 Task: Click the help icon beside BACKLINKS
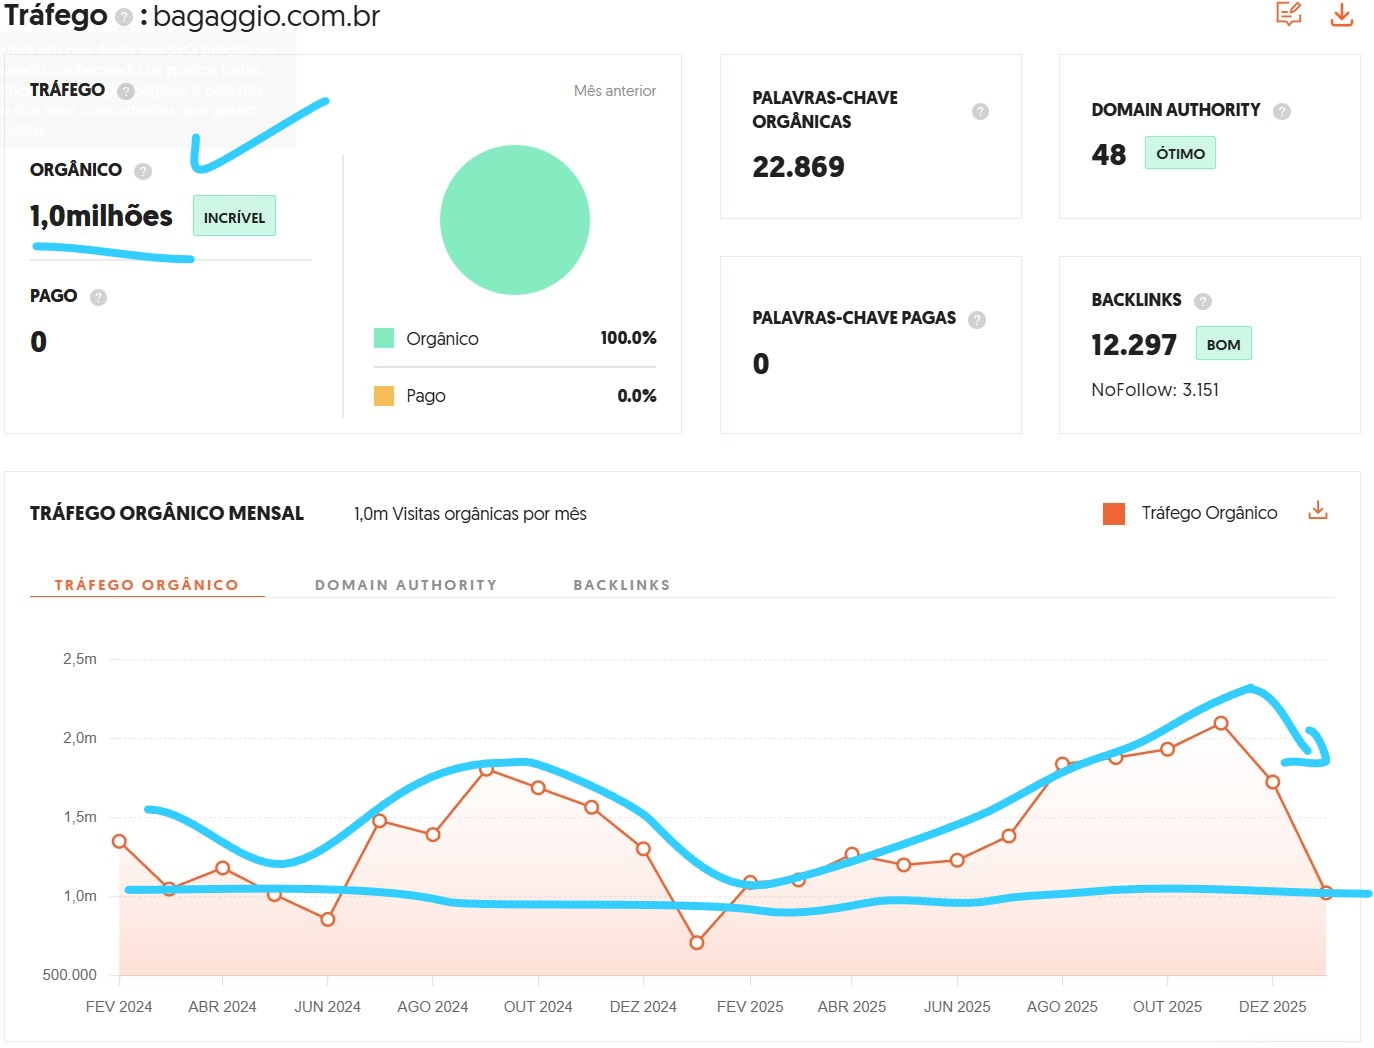click(x=1203, y=300)
